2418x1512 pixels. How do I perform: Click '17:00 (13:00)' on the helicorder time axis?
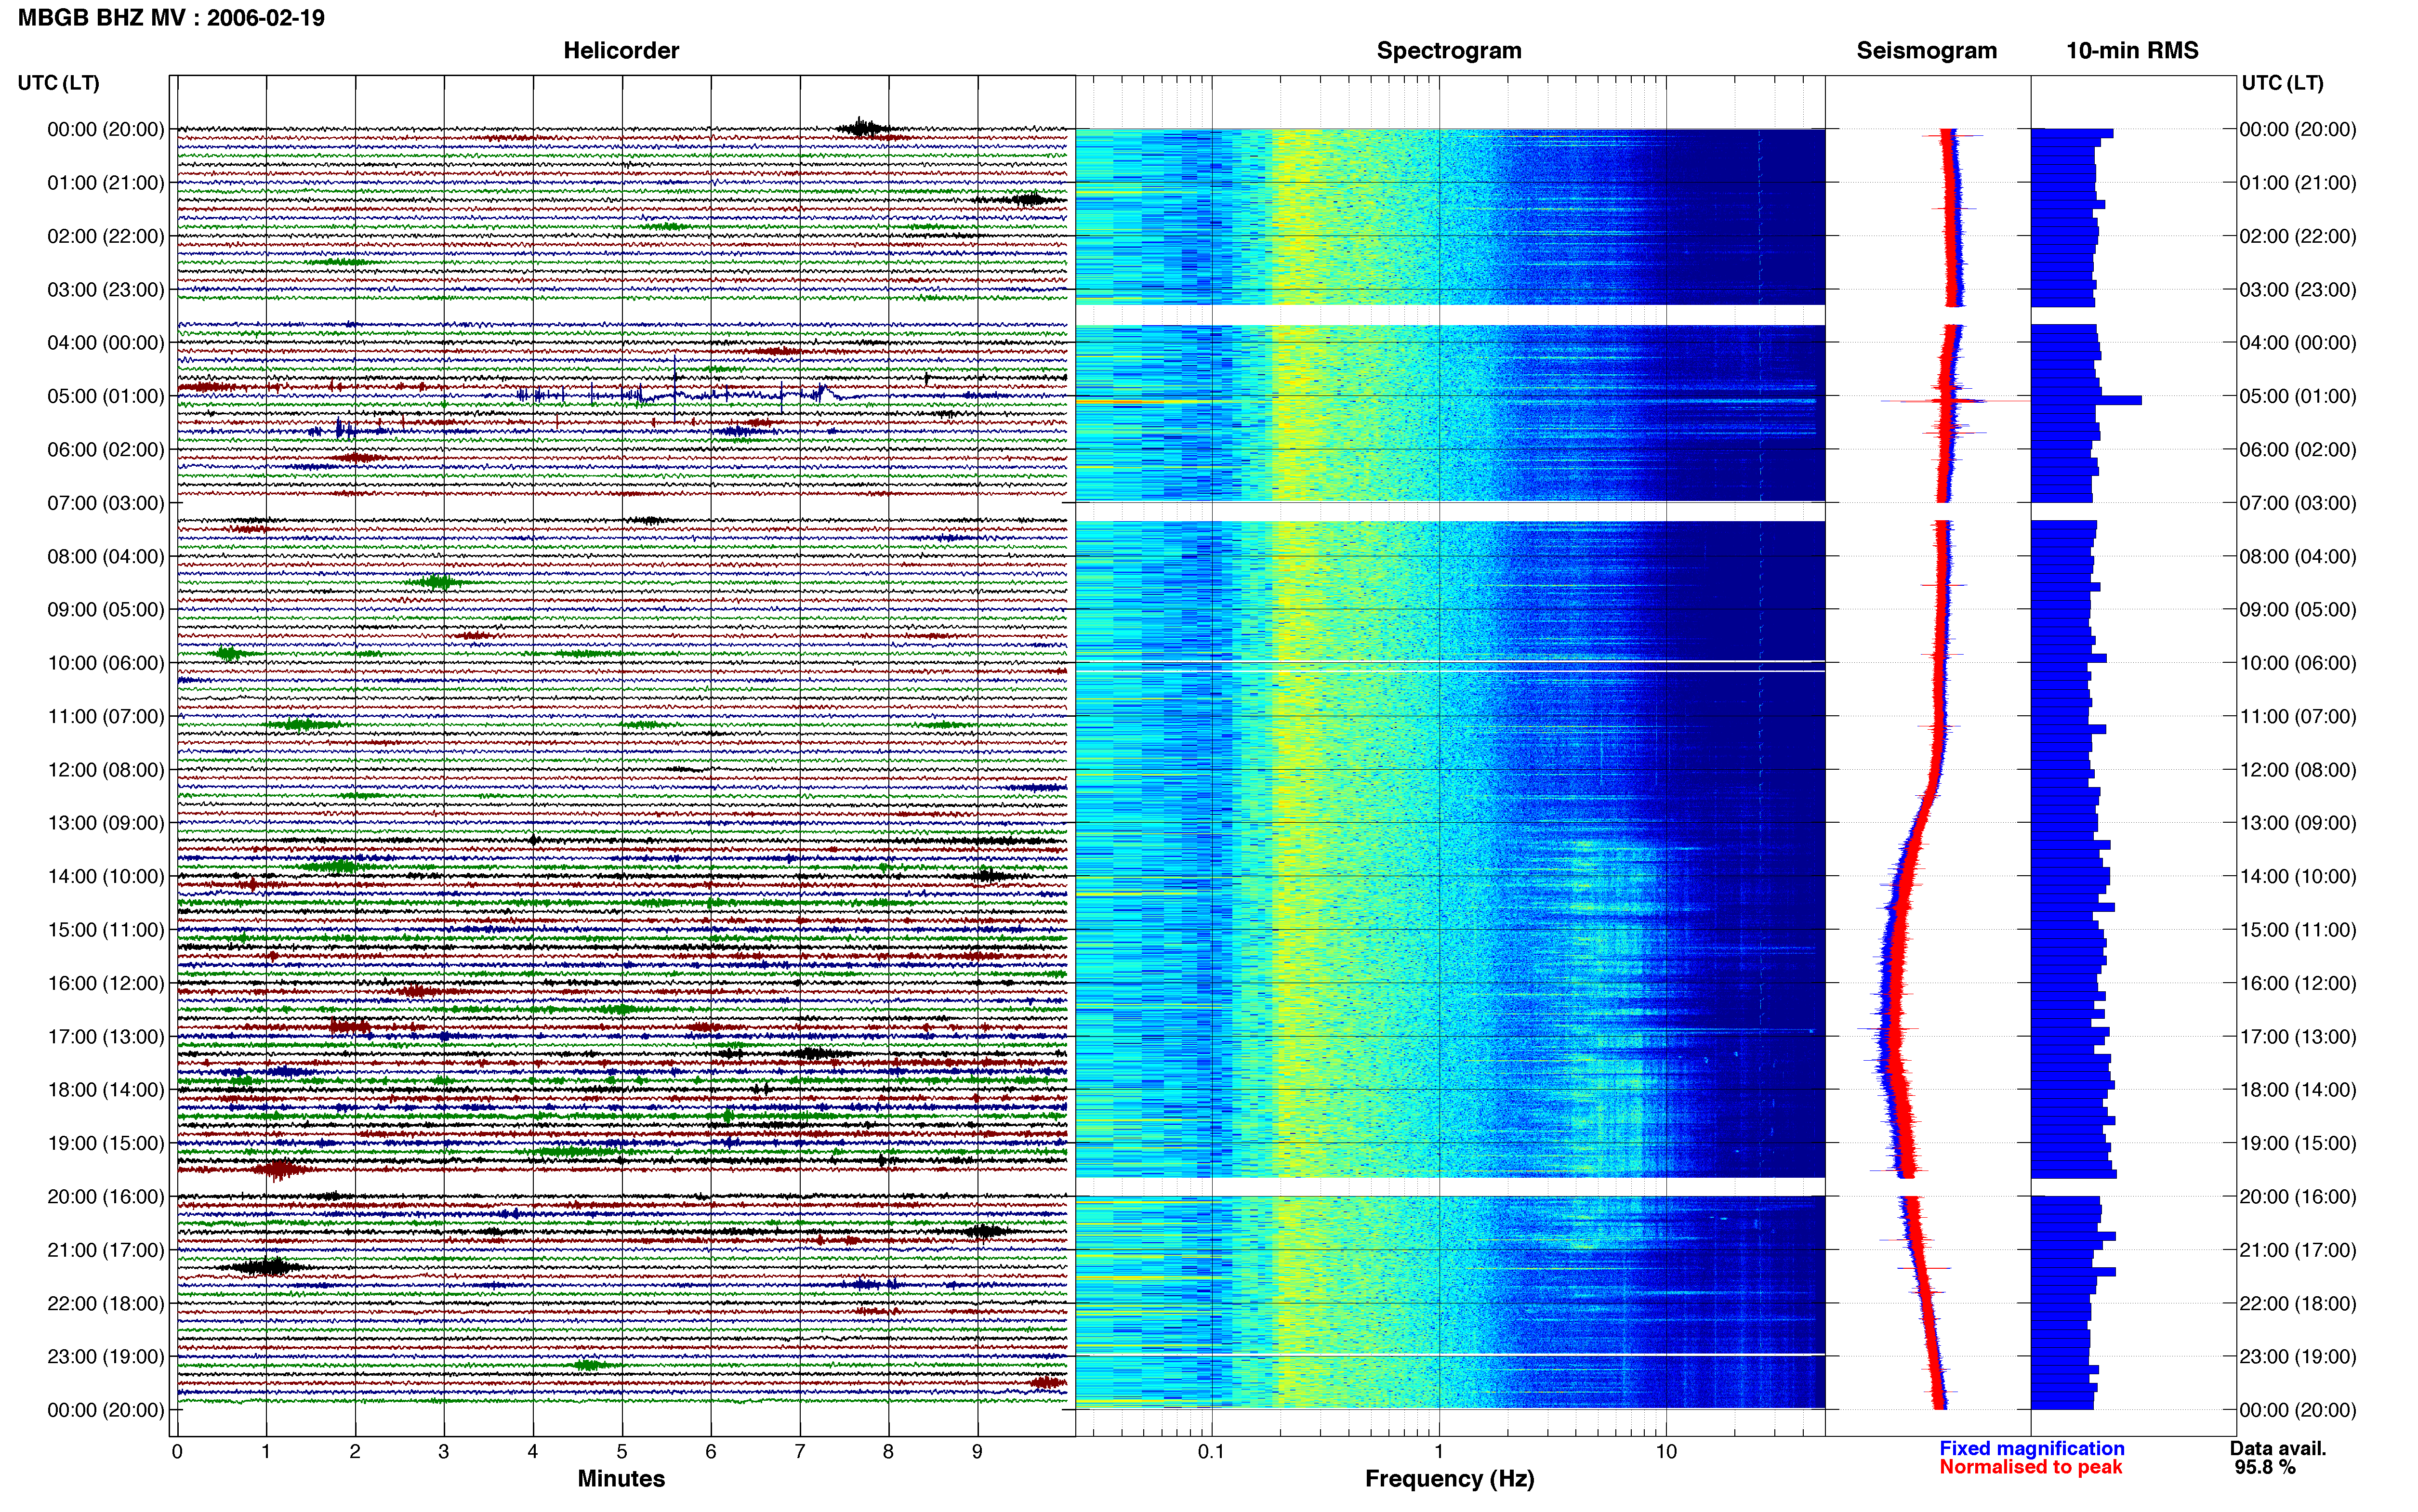[x=106, y=1037]
